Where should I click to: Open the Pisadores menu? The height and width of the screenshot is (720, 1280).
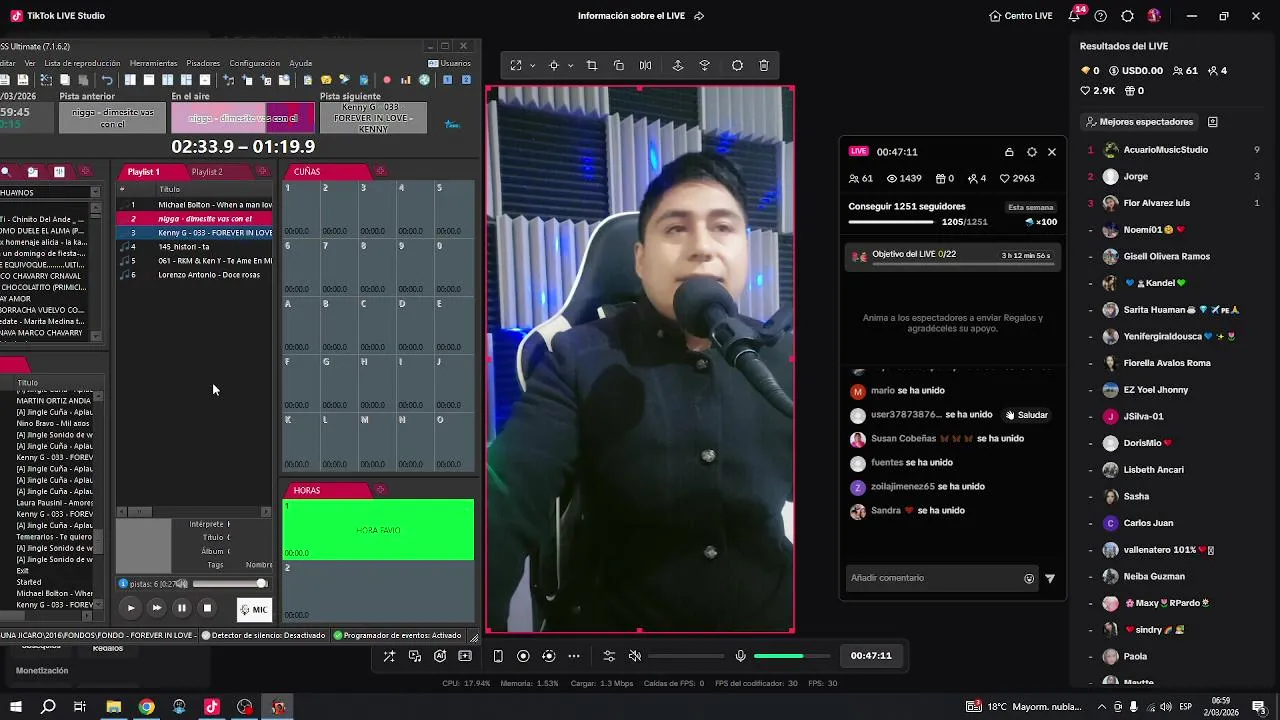(203, 63)
